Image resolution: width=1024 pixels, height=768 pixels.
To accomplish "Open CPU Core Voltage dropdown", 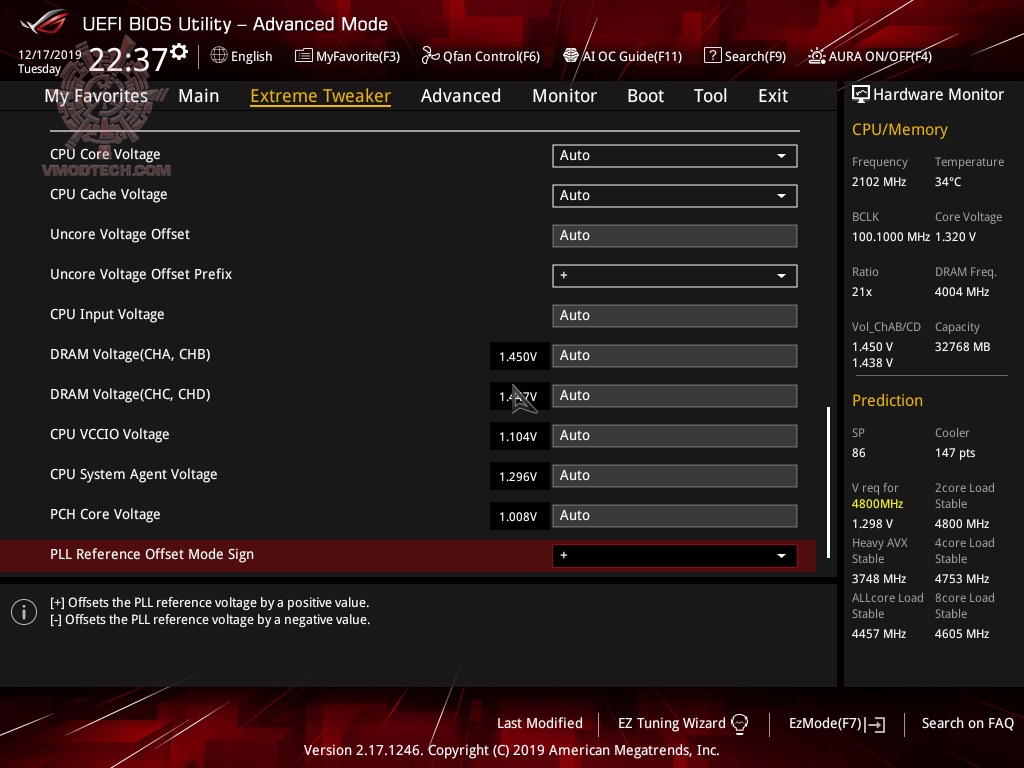I will 675,155.
